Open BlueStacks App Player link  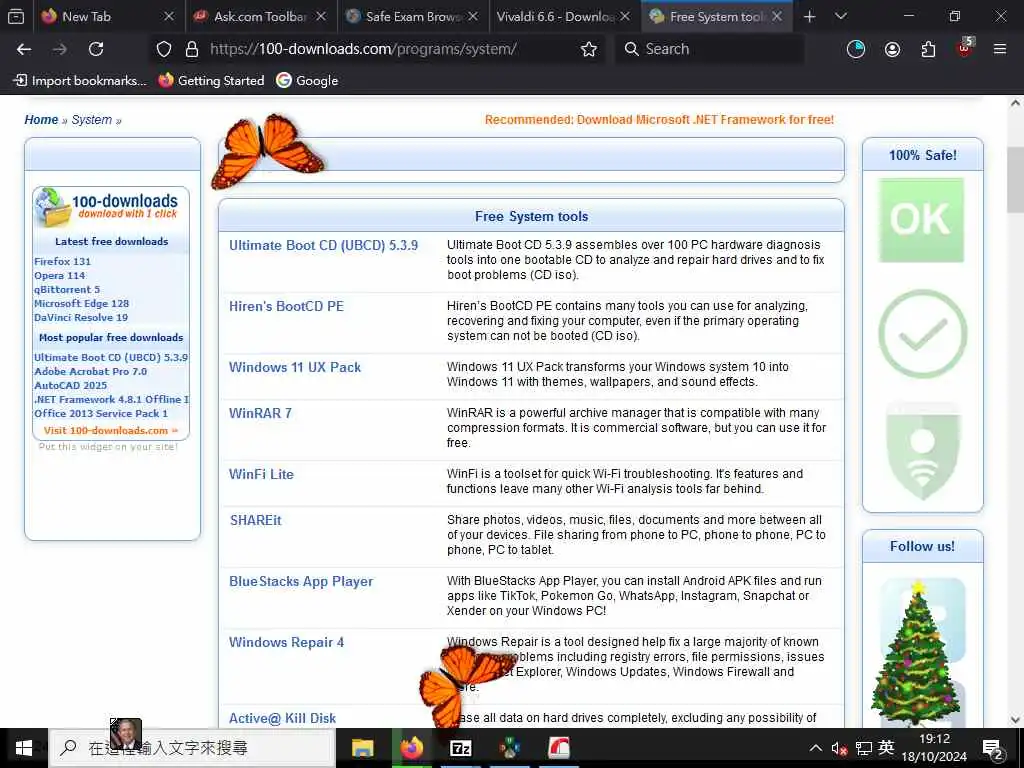[x=300, y=581]
